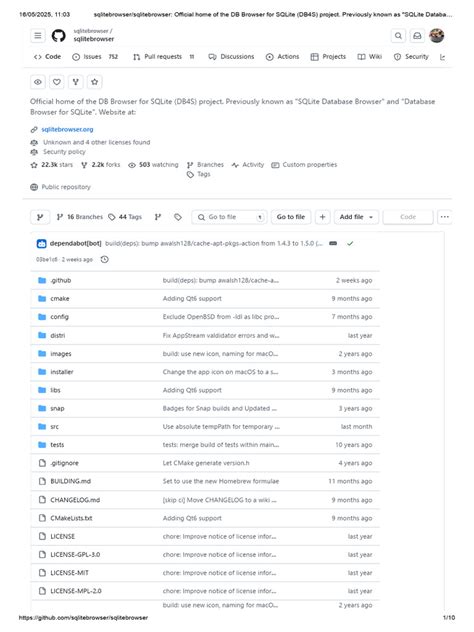Open the Wiki tab

(x=370, y=57)
